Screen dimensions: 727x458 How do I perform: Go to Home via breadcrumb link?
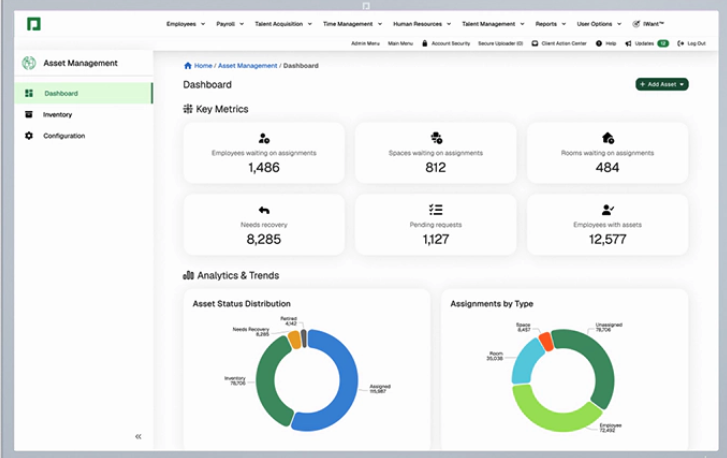203,66
